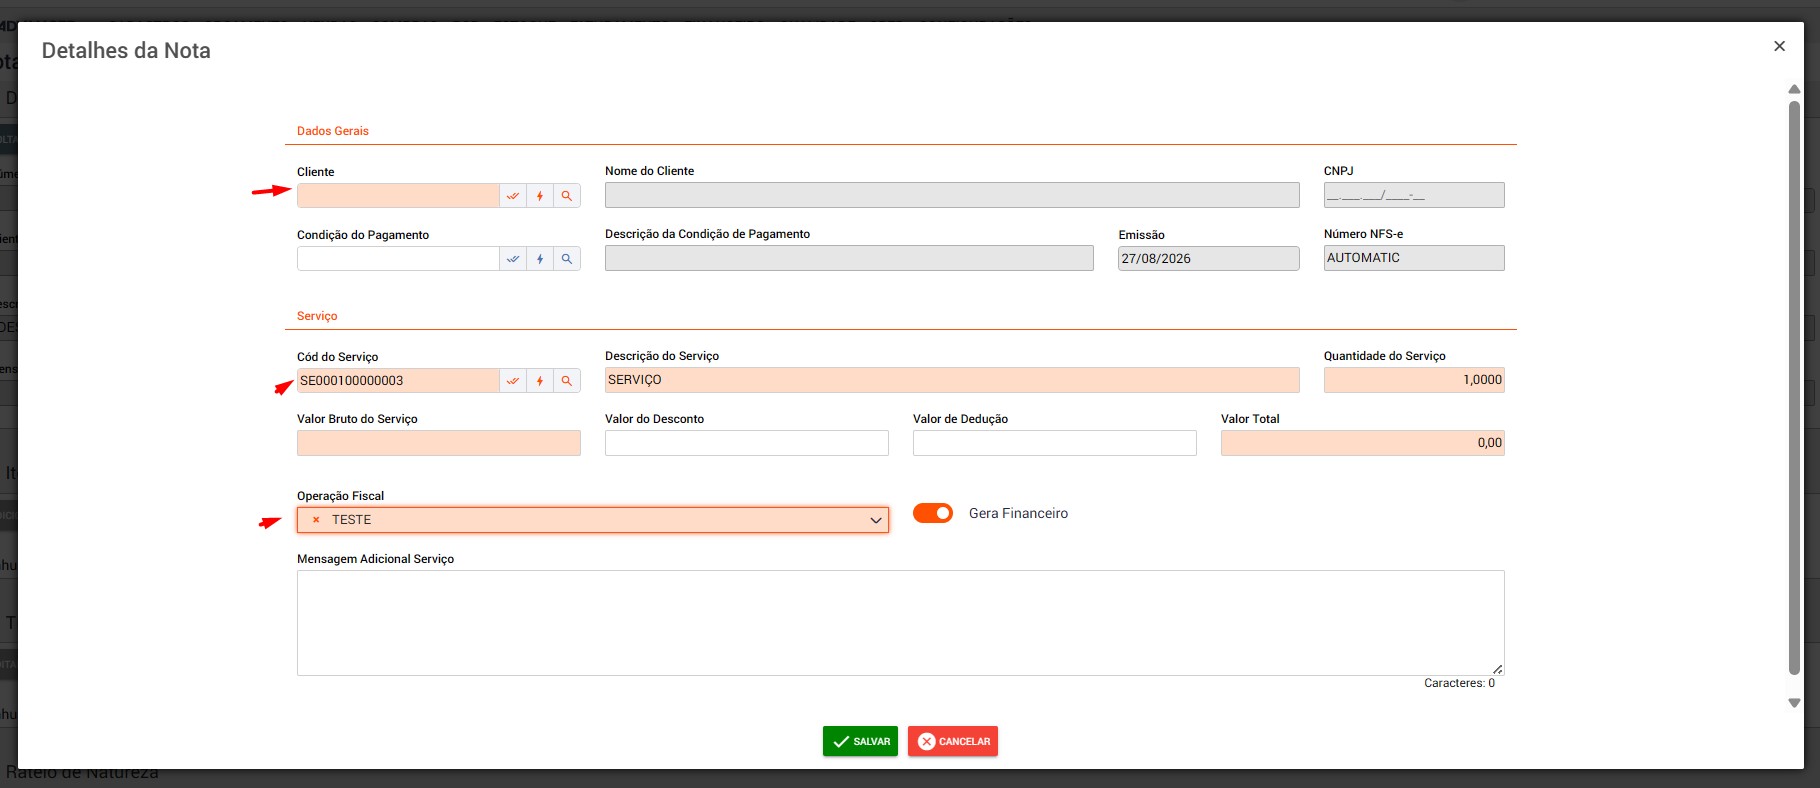This screenshot has width=1820, height=788.
Task: Click the "Operação Fiscal" label
Action: tap(340, 496)
